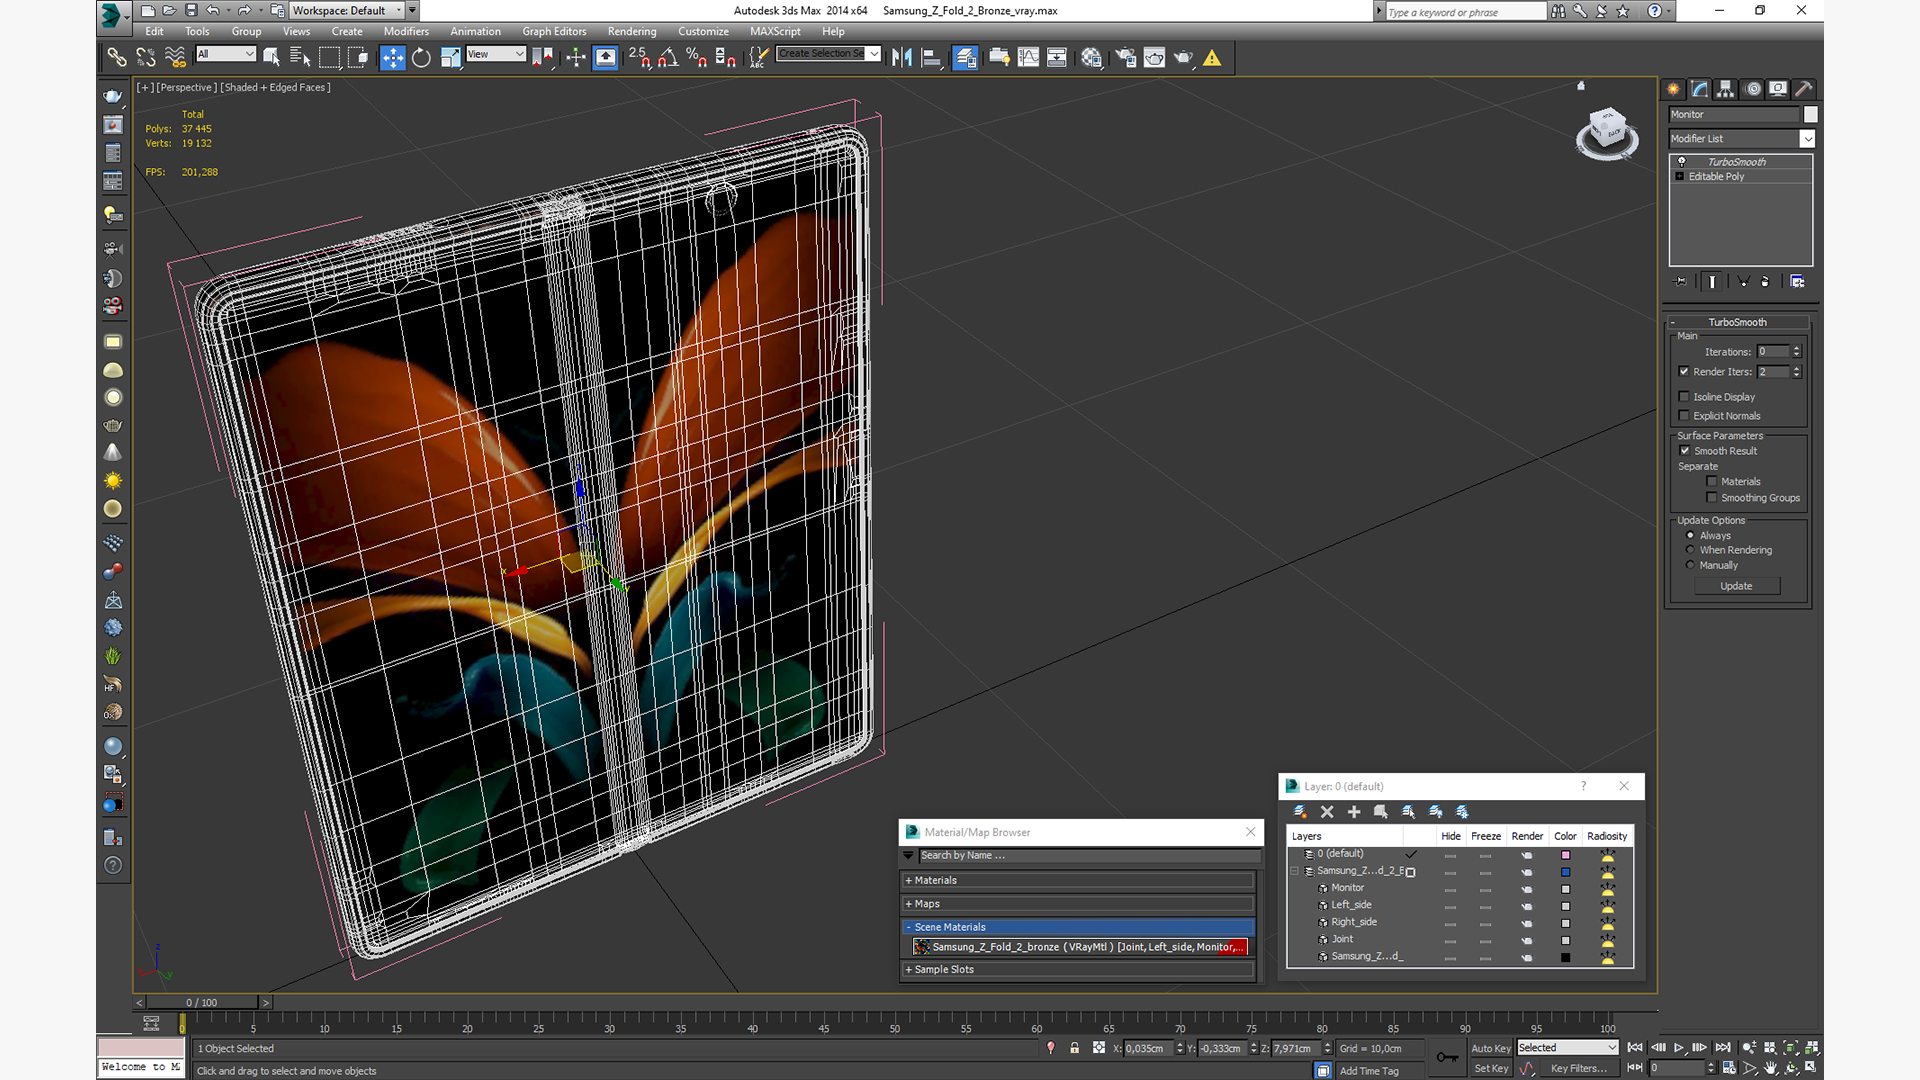
Task: Open the selection filter All dropdown
Action: (x=226, y=54)
